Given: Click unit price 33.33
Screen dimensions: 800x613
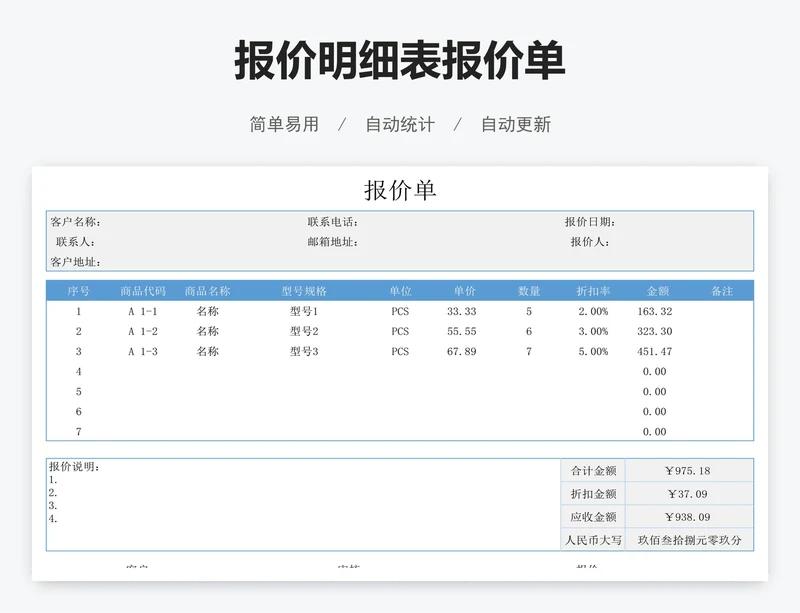Looking at the screenshot, I should (462, 311).
